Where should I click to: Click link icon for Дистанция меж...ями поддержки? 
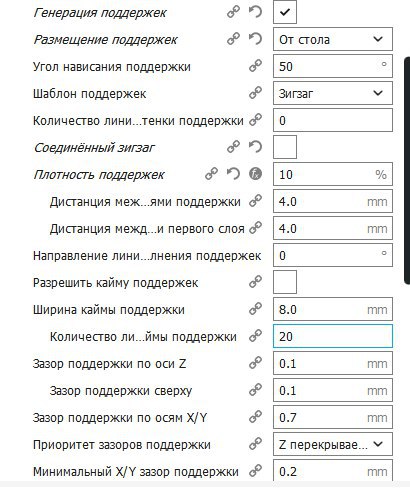(255, 201)
